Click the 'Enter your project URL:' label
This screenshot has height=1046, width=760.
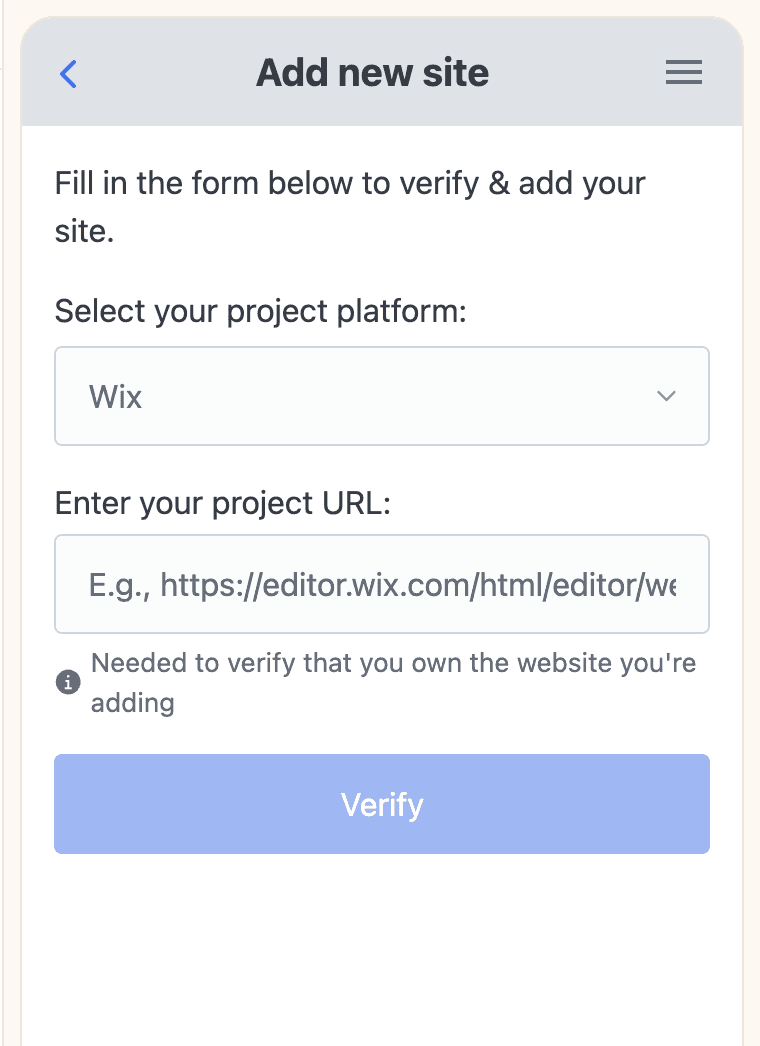pos(222,501)
